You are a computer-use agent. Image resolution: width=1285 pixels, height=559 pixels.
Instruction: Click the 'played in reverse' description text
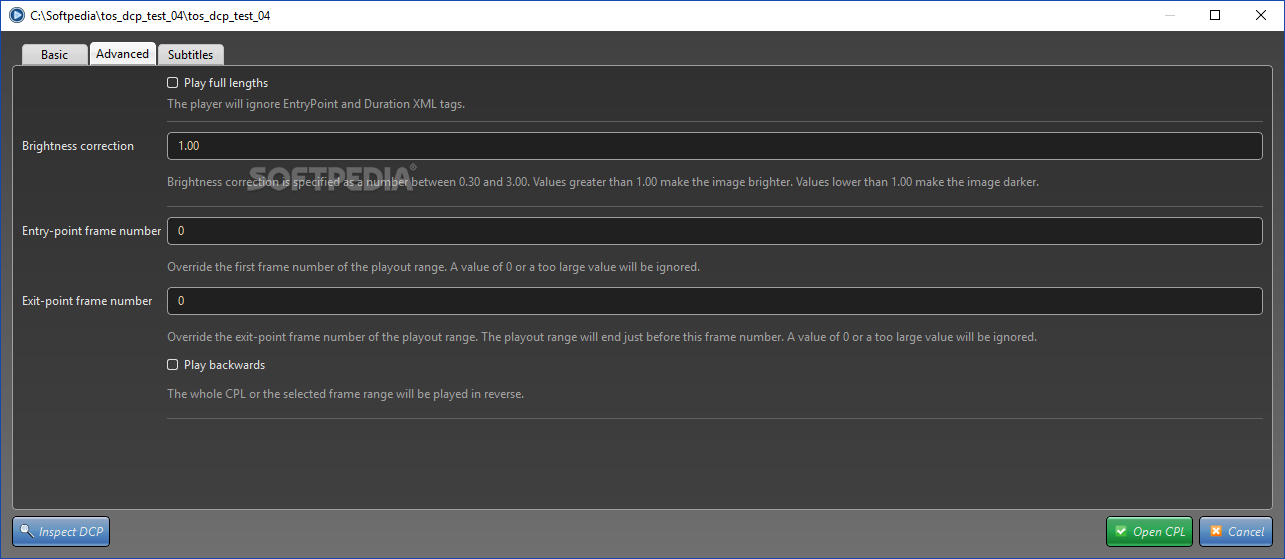[346, 394]
